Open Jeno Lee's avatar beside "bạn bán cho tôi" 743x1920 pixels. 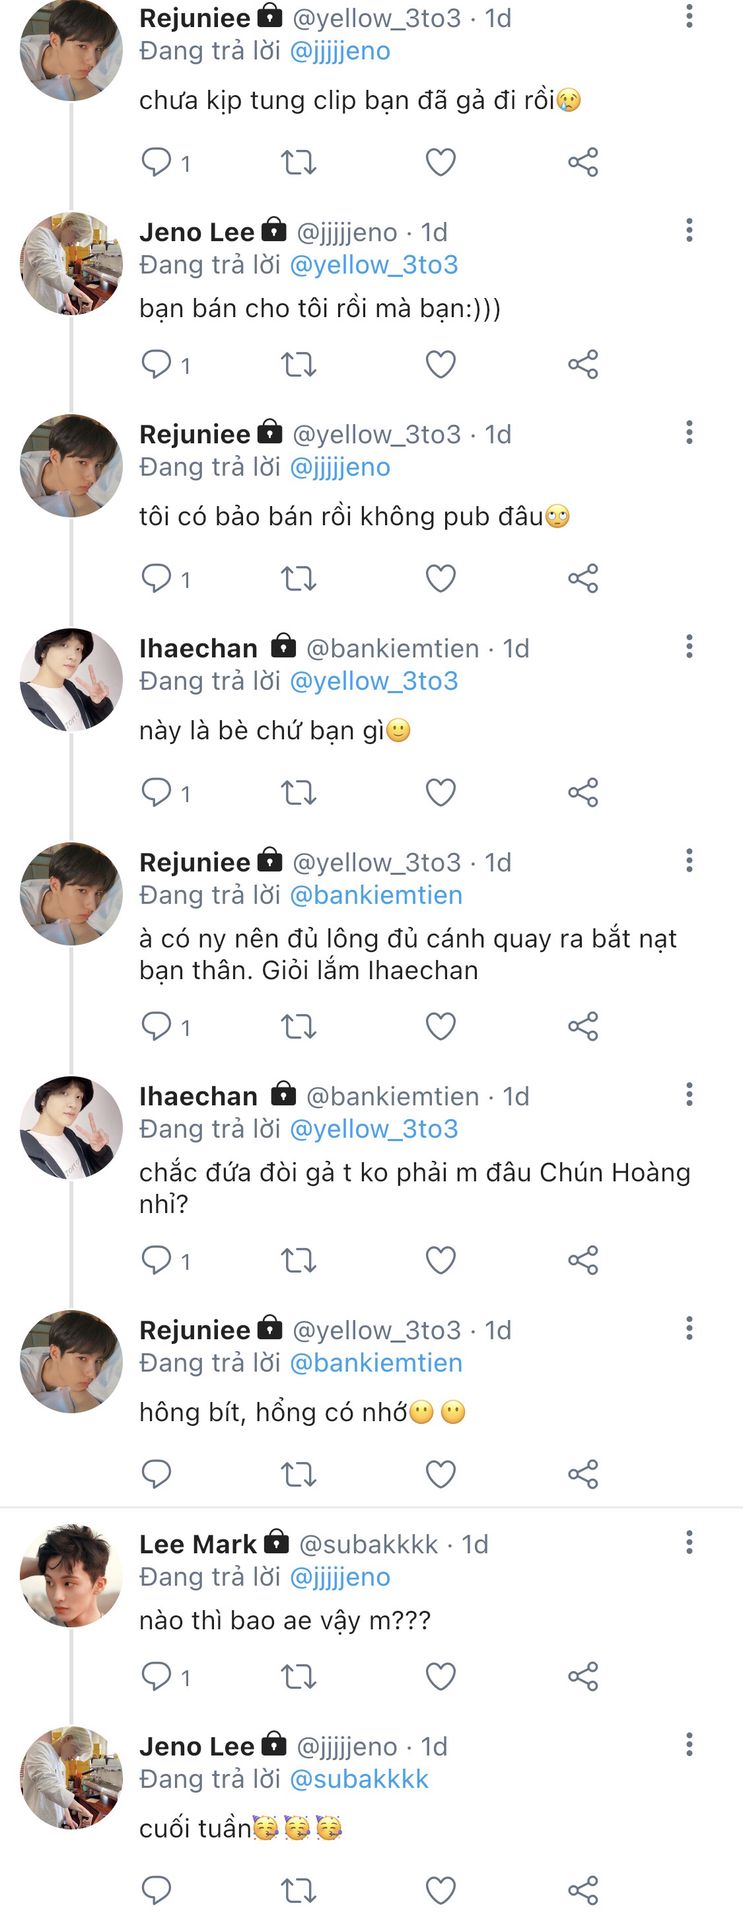click(x=71, y=264)
